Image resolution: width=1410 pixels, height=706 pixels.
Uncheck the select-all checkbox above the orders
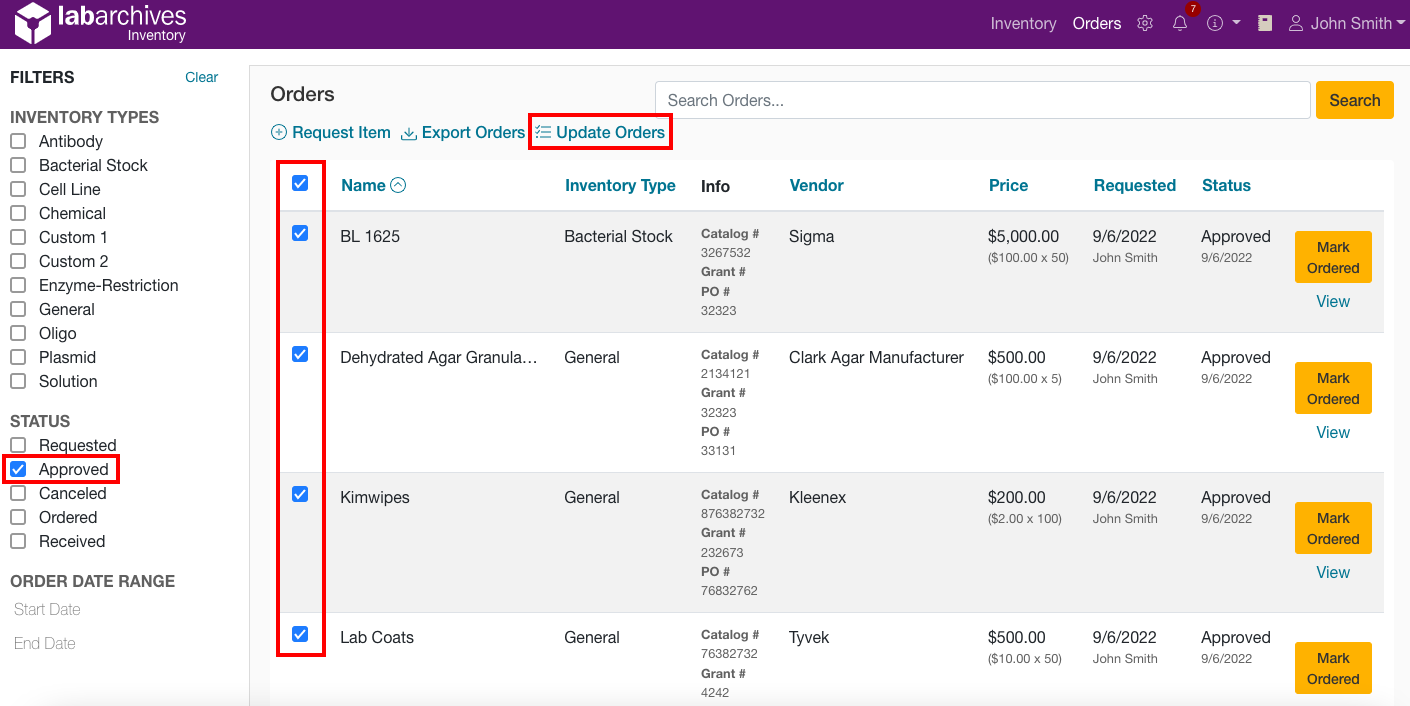click(x=300, y=184)
